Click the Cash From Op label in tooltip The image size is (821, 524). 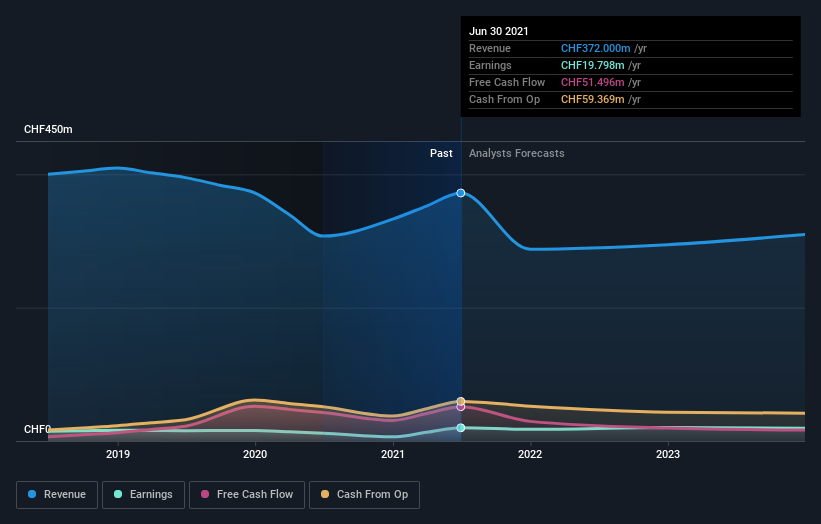[x=504, y=99]
